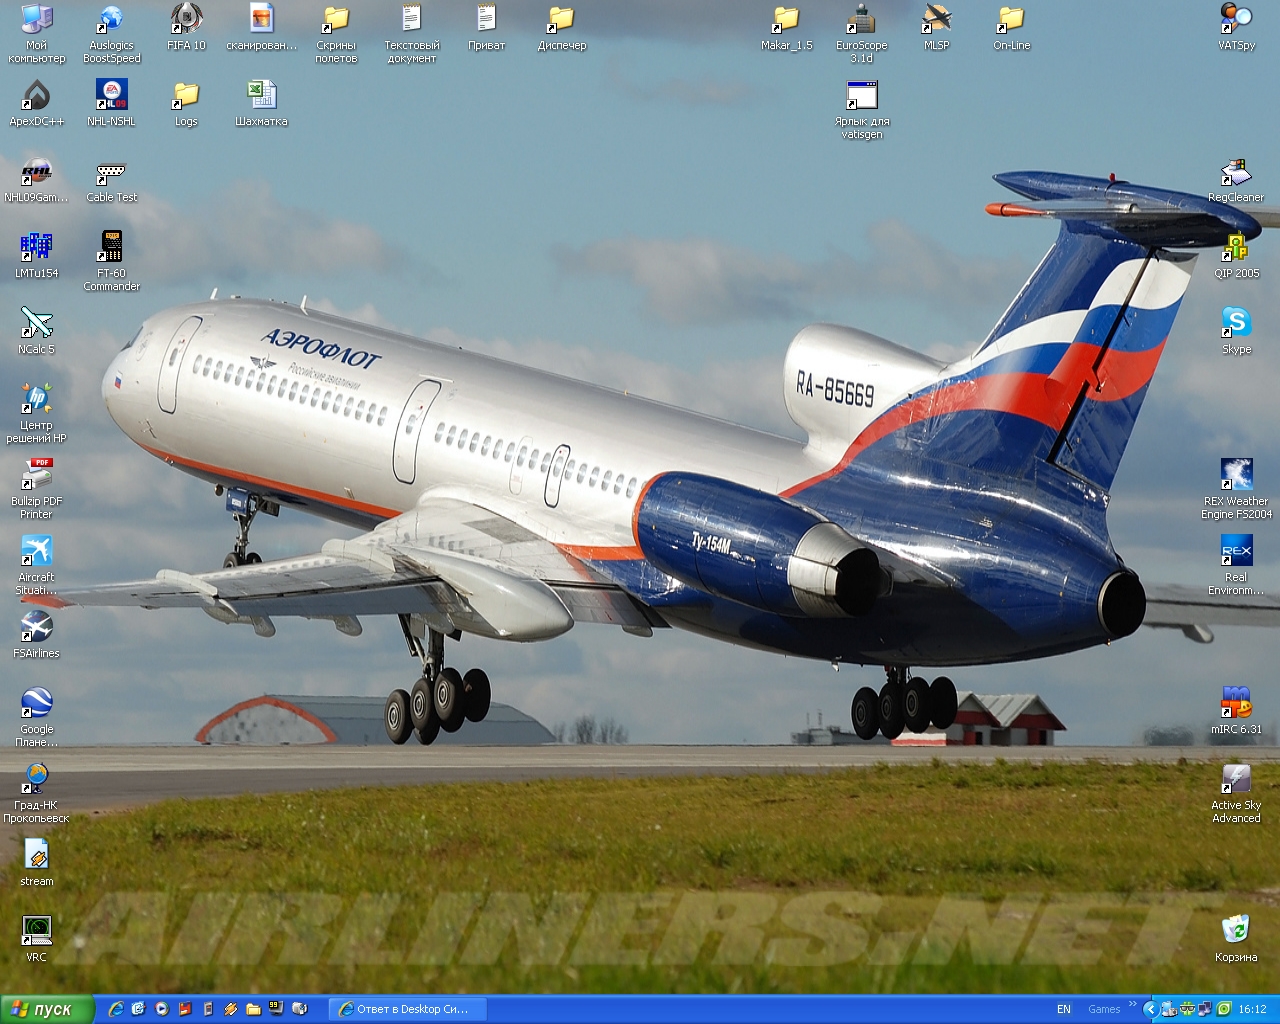The image size is (1280, 1024).
Task: Select REX Weather Engine FS2004 icon
Action: coord(1236,490)
